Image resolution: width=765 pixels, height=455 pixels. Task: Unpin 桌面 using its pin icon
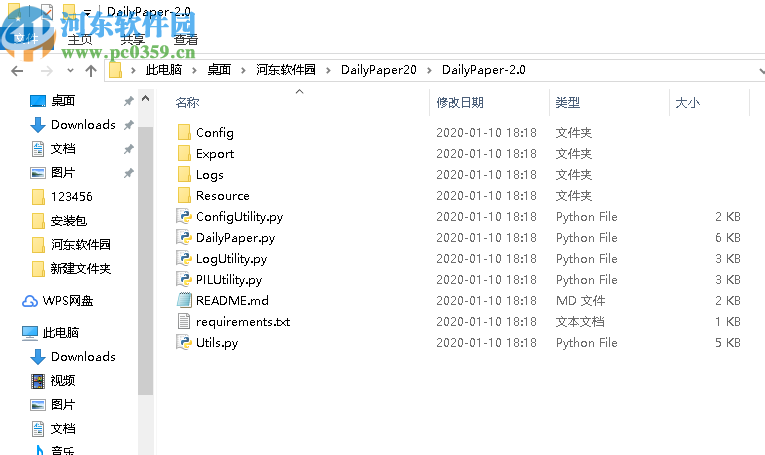[128, 101]
